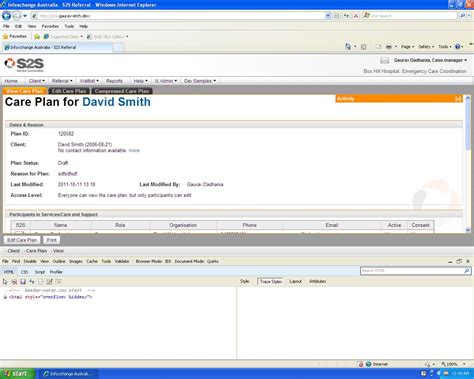Open the Outline menu in dev tools
The image size is (474, 379).
tap(59, 261)
